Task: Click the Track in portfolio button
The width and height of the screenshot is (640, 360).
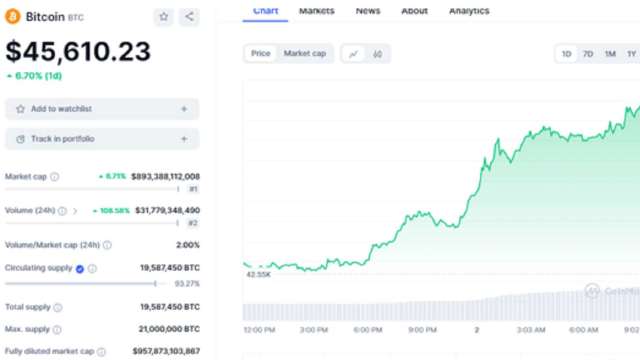Action: coord(102,139)
